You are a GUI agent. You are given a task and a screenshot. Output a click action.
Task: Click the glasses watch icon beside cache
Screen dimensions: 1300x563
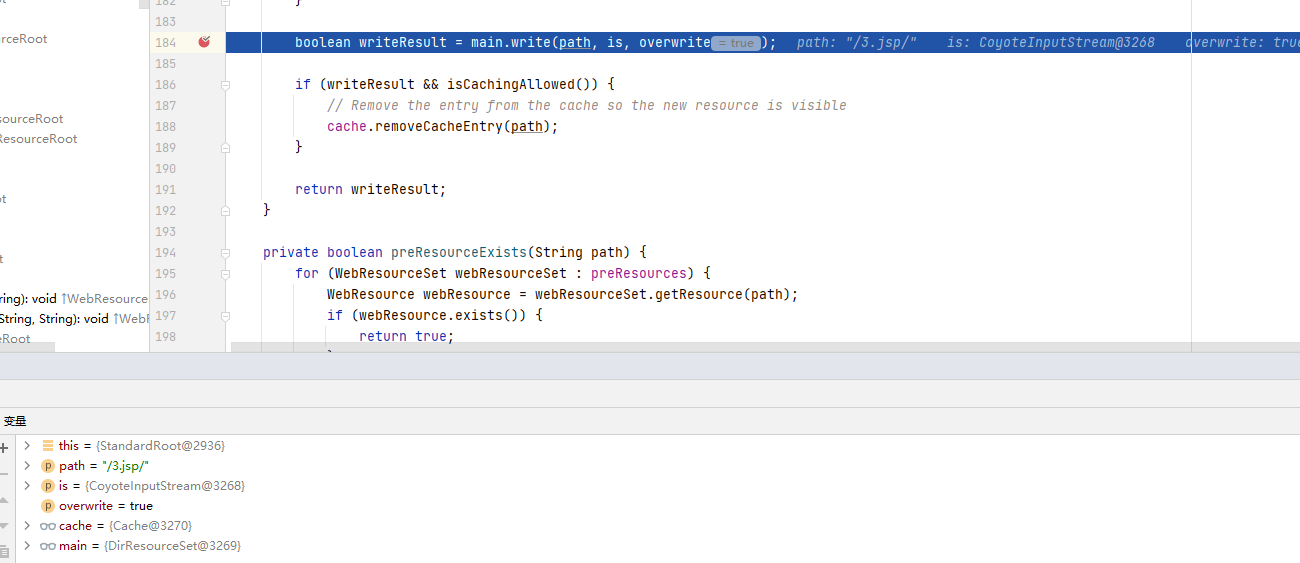tap(48, 526)
